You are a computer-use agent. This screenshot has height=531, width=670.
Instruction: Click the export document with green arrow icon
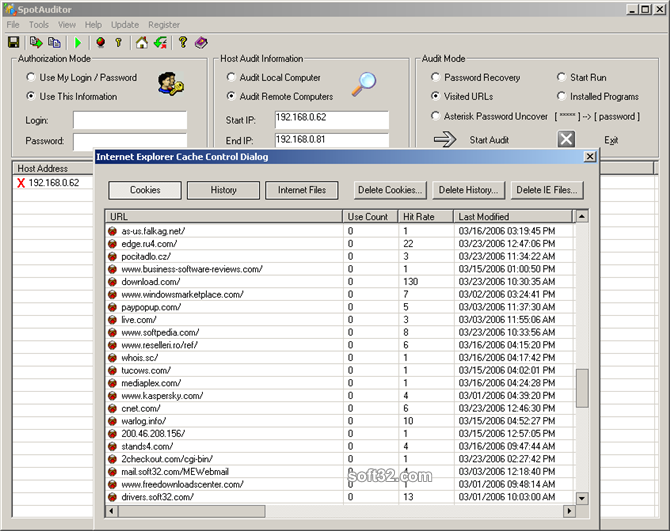click(x=36, y=42)
